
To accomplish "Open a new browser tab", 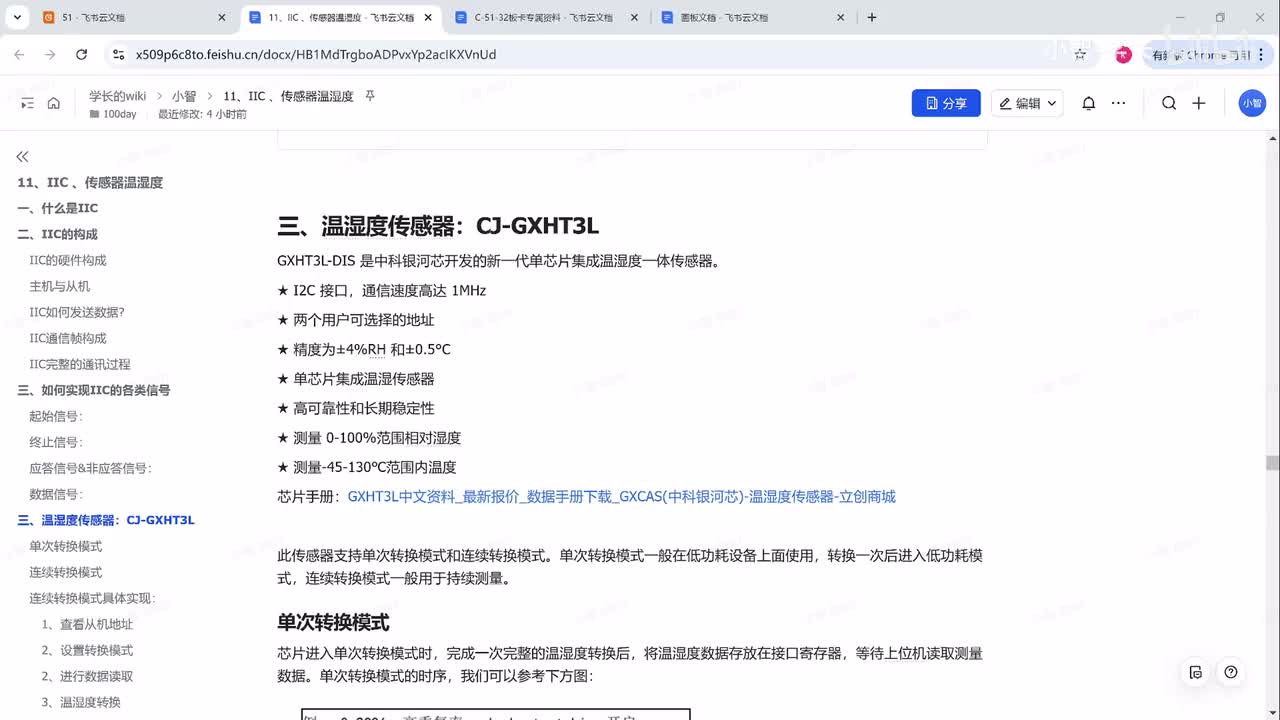I will point(872,17).
